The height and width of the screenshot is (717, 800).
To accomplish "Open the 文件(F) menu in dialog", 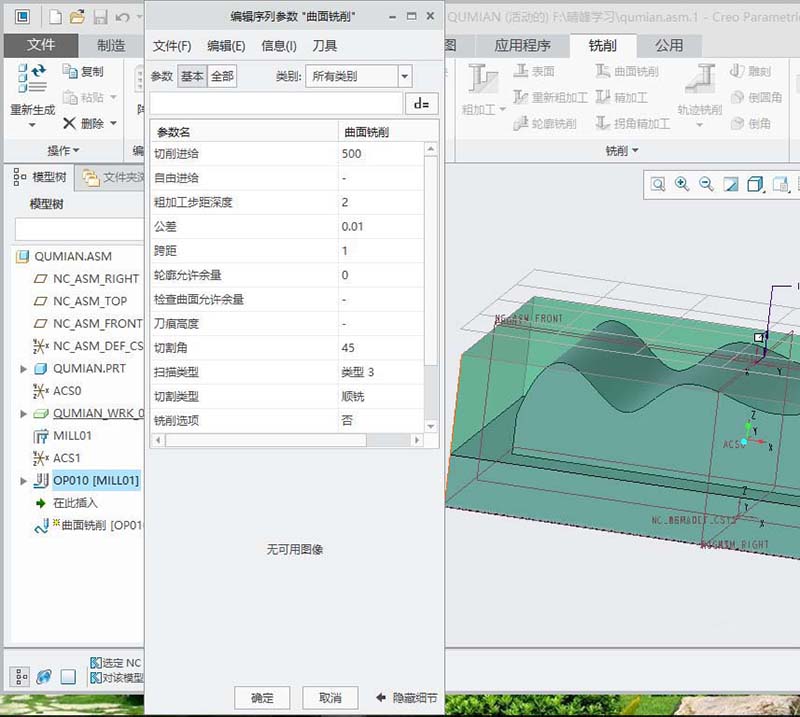I will coord(172,46).
